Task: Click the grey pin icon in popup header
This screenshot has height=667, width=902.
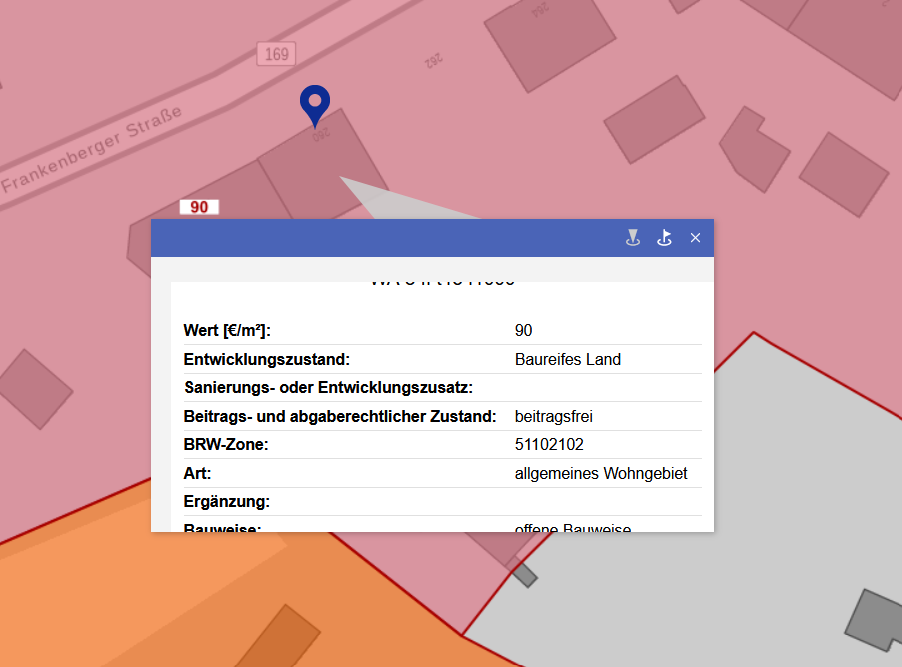Action: tap(632, 238)
